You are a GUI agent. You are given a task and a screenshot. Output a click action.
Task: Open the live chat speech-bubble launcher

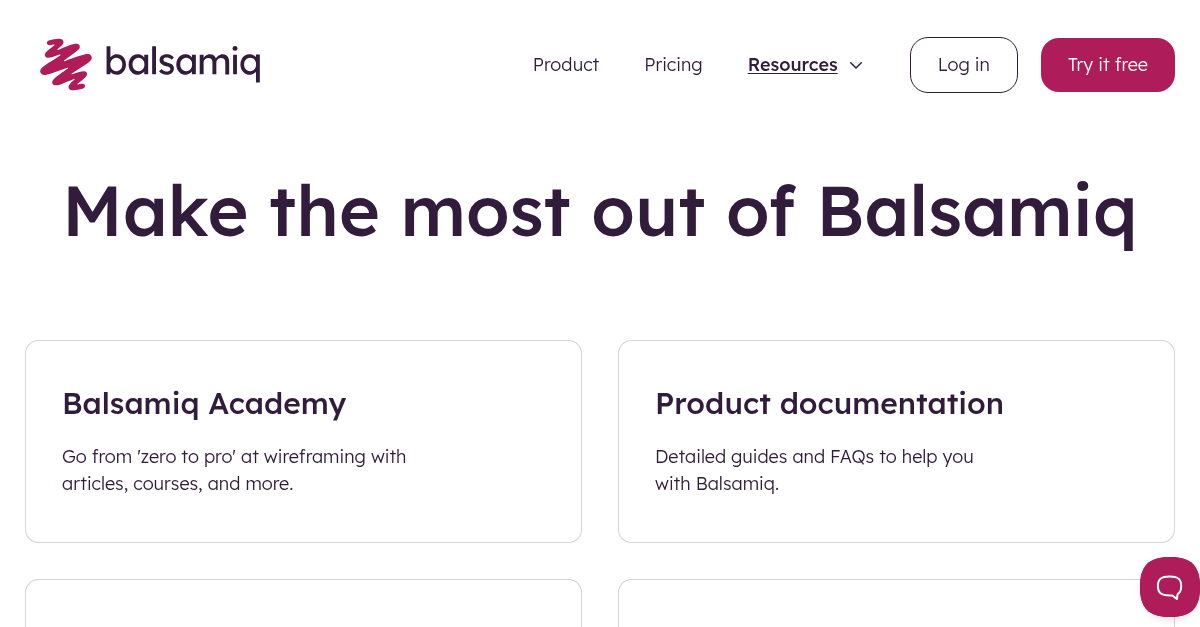1169,587
